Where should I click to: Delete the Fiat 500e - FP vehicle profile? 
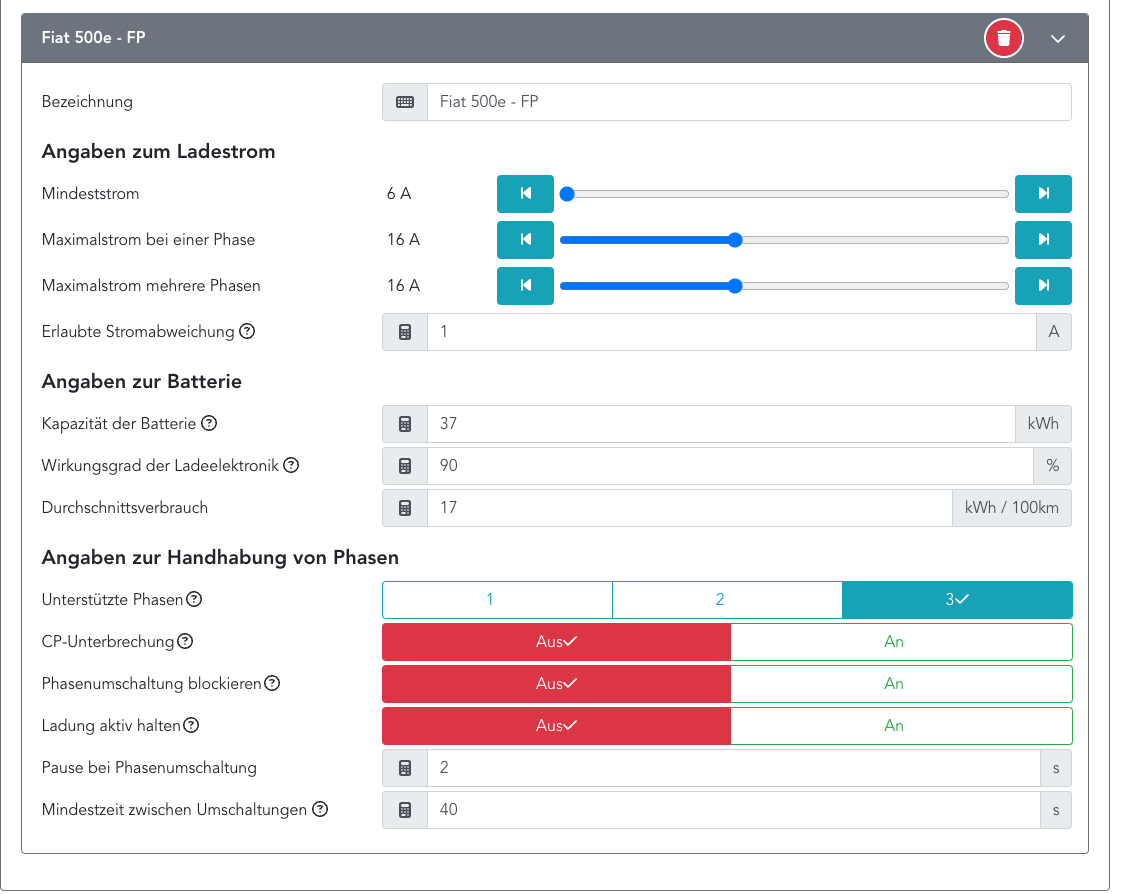coord(1004,38)
